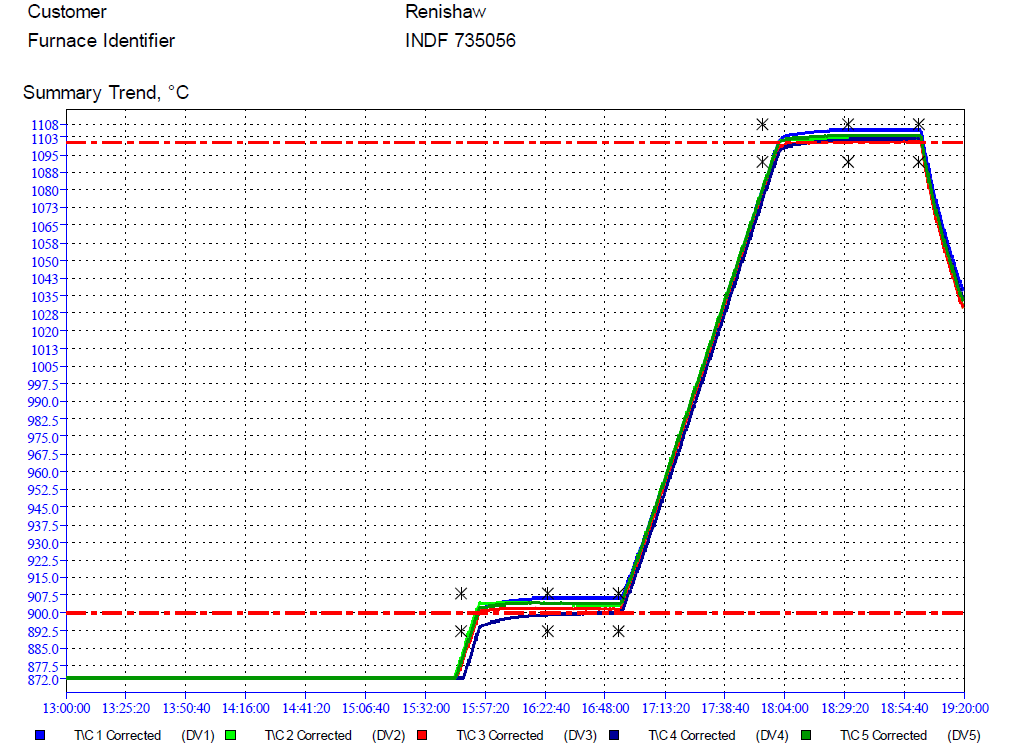Select the red T\C 3 Corrected legend swatch
1023x749 pixels.
422,735
